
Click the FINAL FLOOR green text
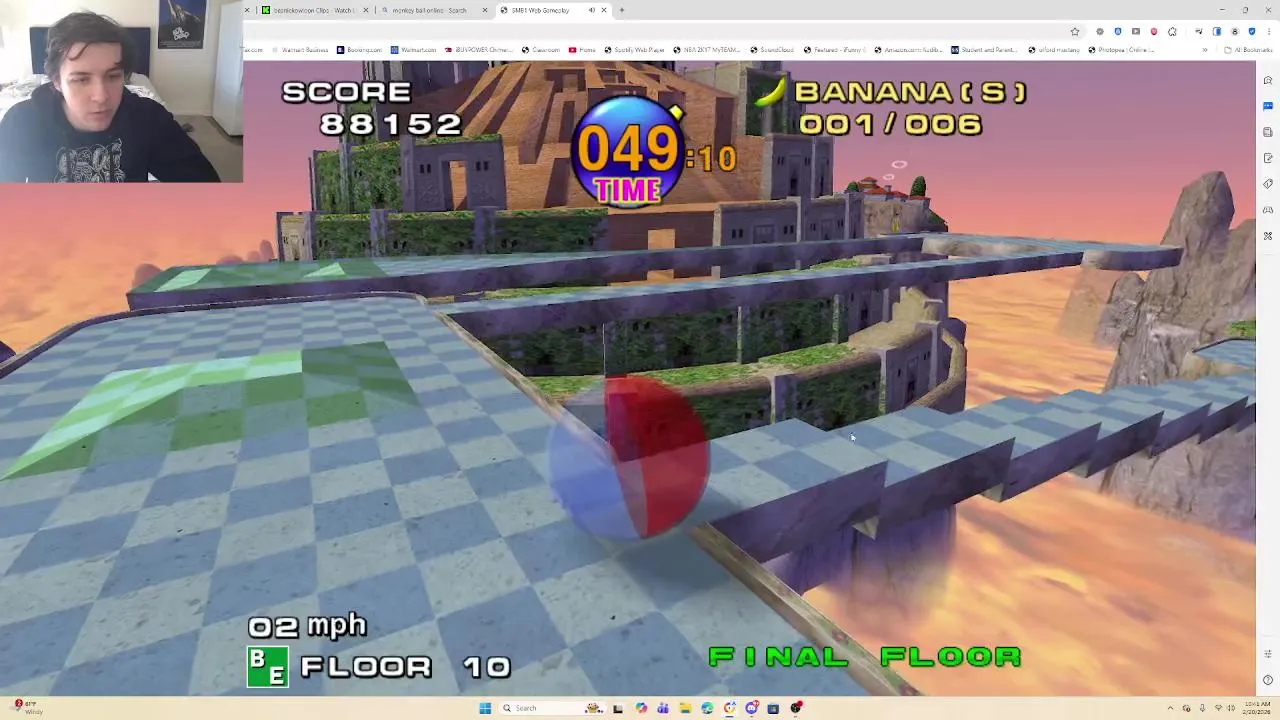[x=865, y=657]
